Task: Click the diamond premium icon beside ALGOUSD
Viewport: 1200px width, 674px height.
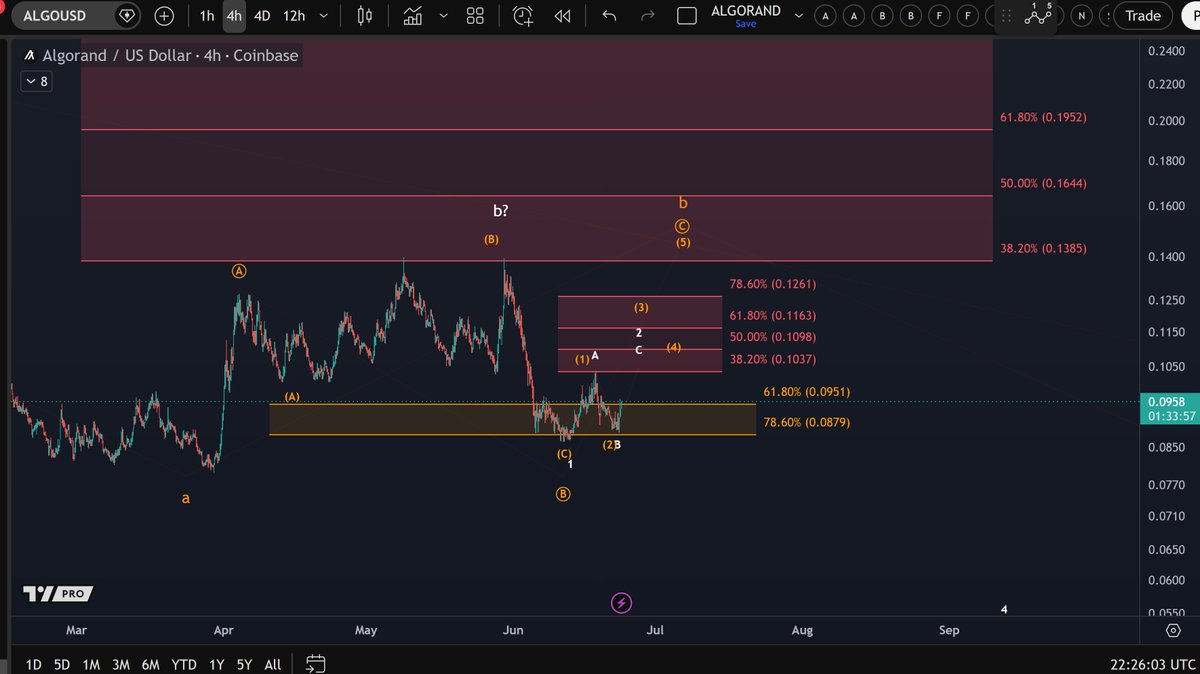Action: pos(127,16)
